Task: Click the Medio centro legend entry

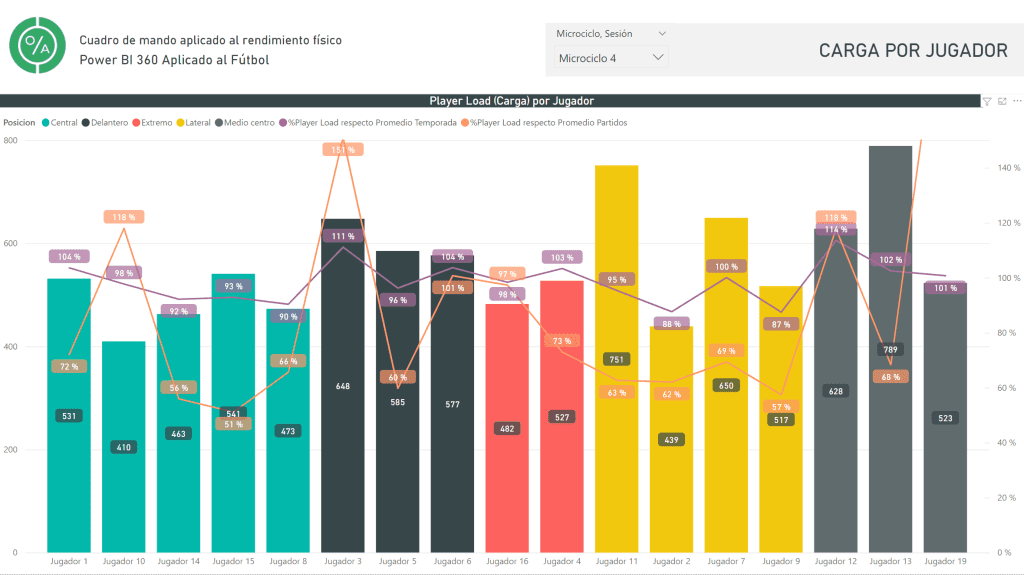Action: (x=249, y=122)
